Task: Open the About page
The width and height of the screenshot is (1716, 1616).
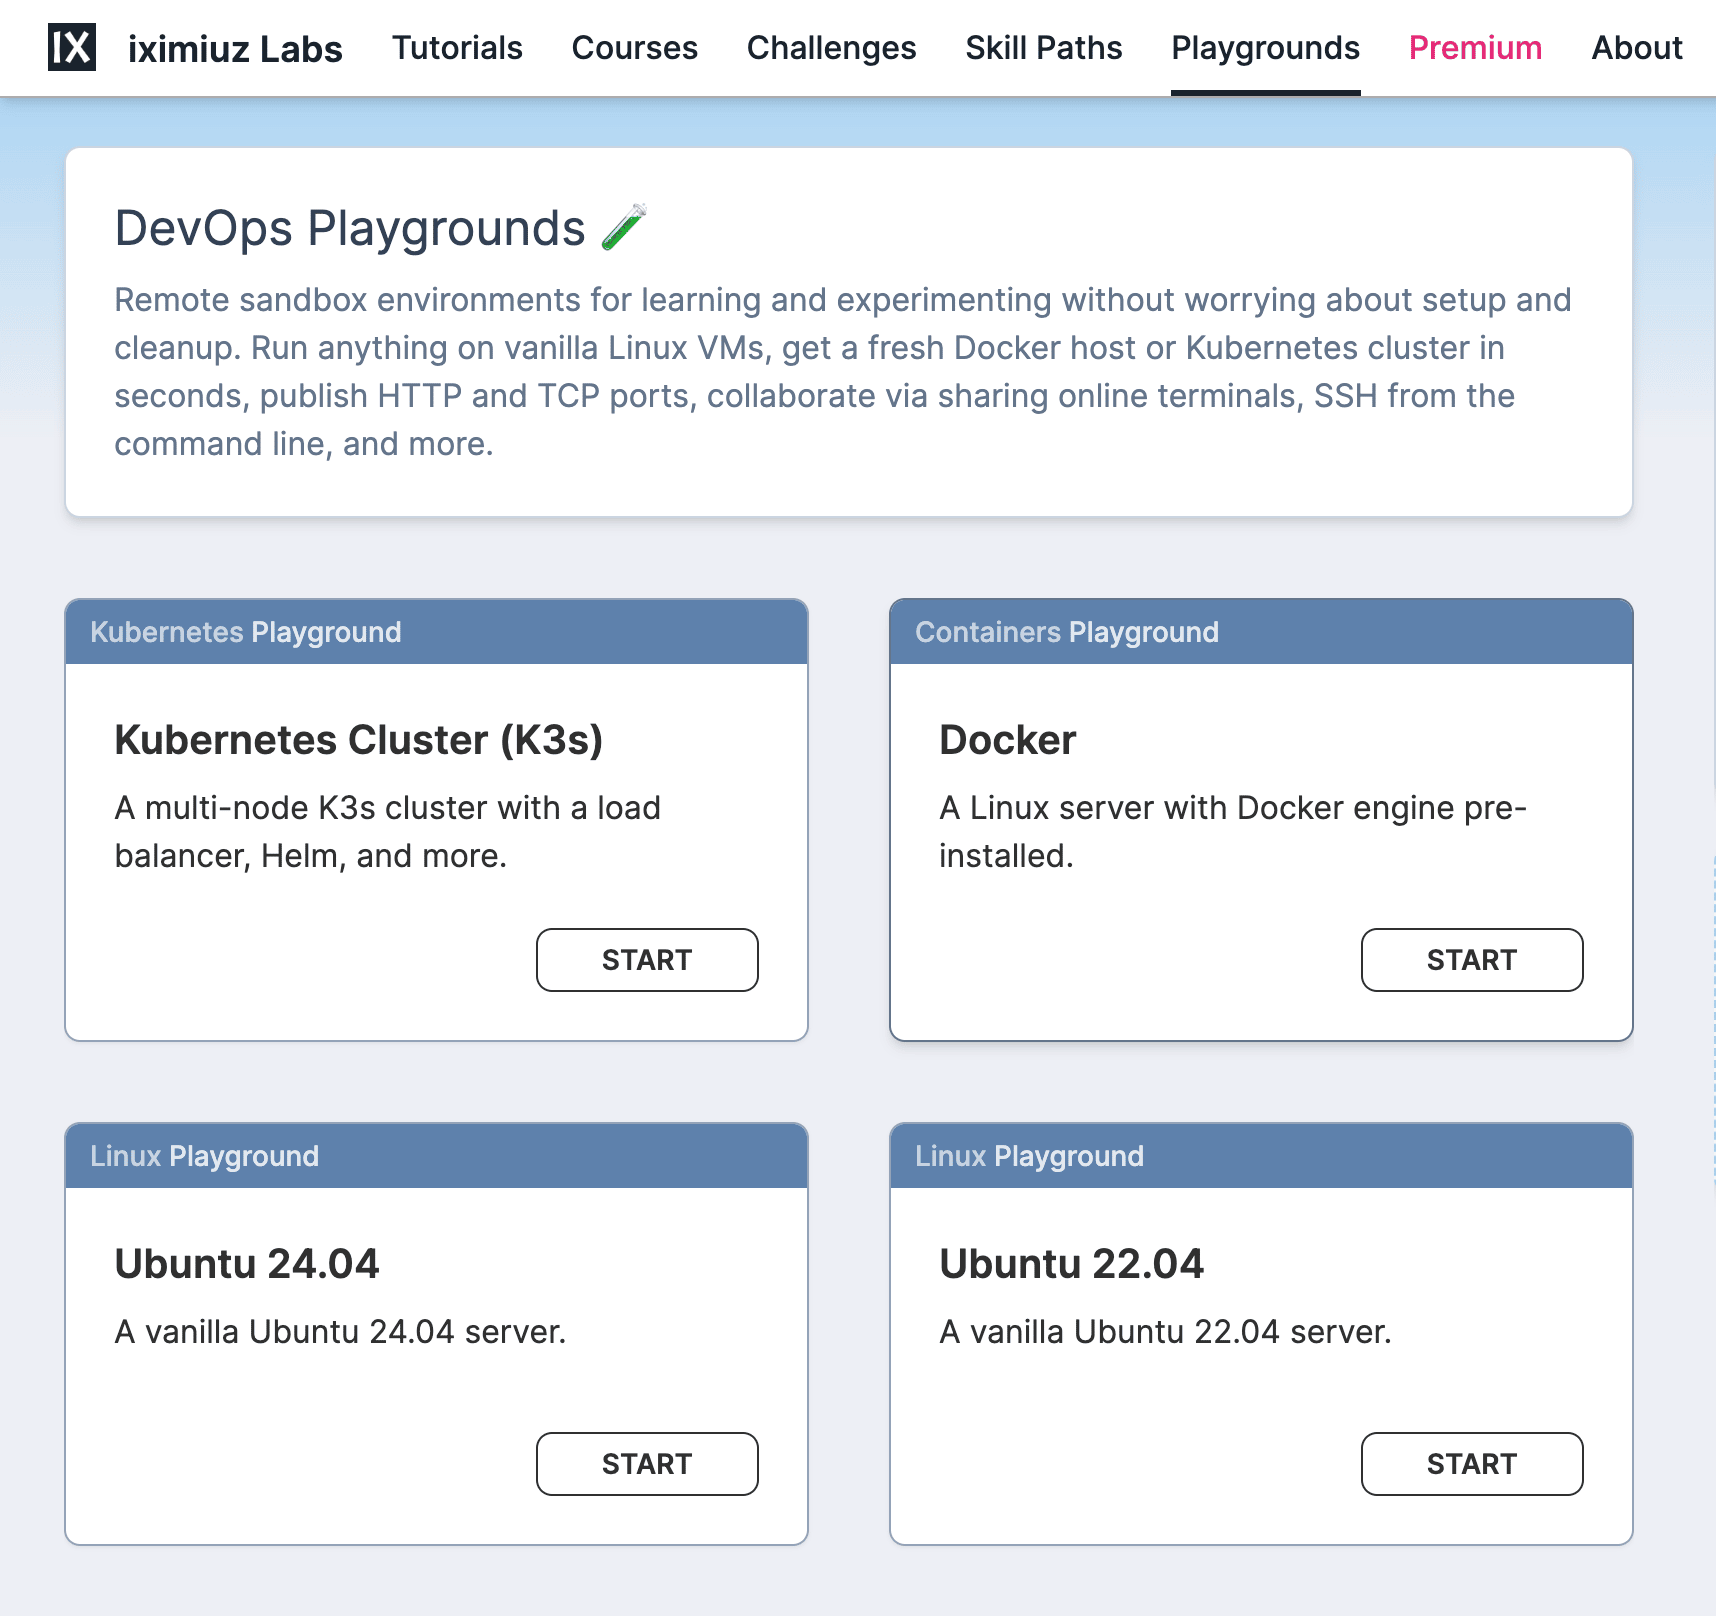Action: [x=1638, y=48]
